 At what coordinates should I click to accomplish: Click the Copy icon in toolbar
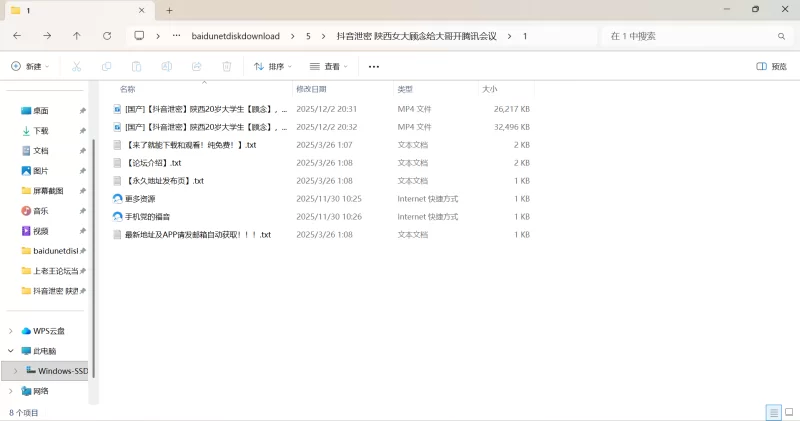coord(106,67)
